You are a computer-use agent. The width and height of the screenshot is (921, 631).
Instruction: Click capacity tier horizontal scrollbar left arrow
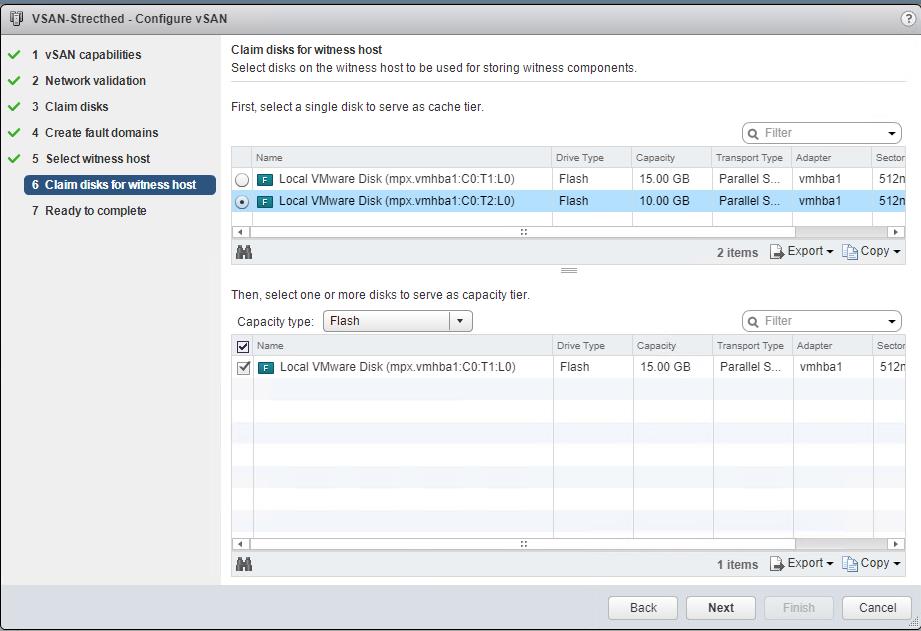point(240,544)
